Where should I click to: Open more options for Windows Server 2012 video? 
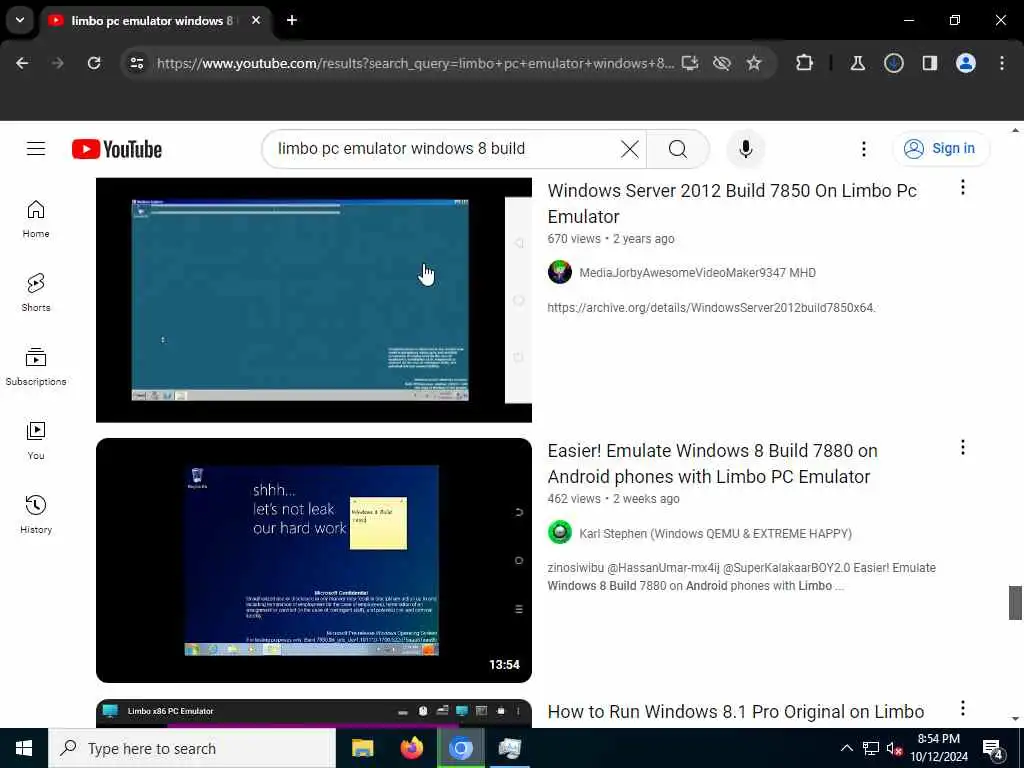tap(963, 188)
